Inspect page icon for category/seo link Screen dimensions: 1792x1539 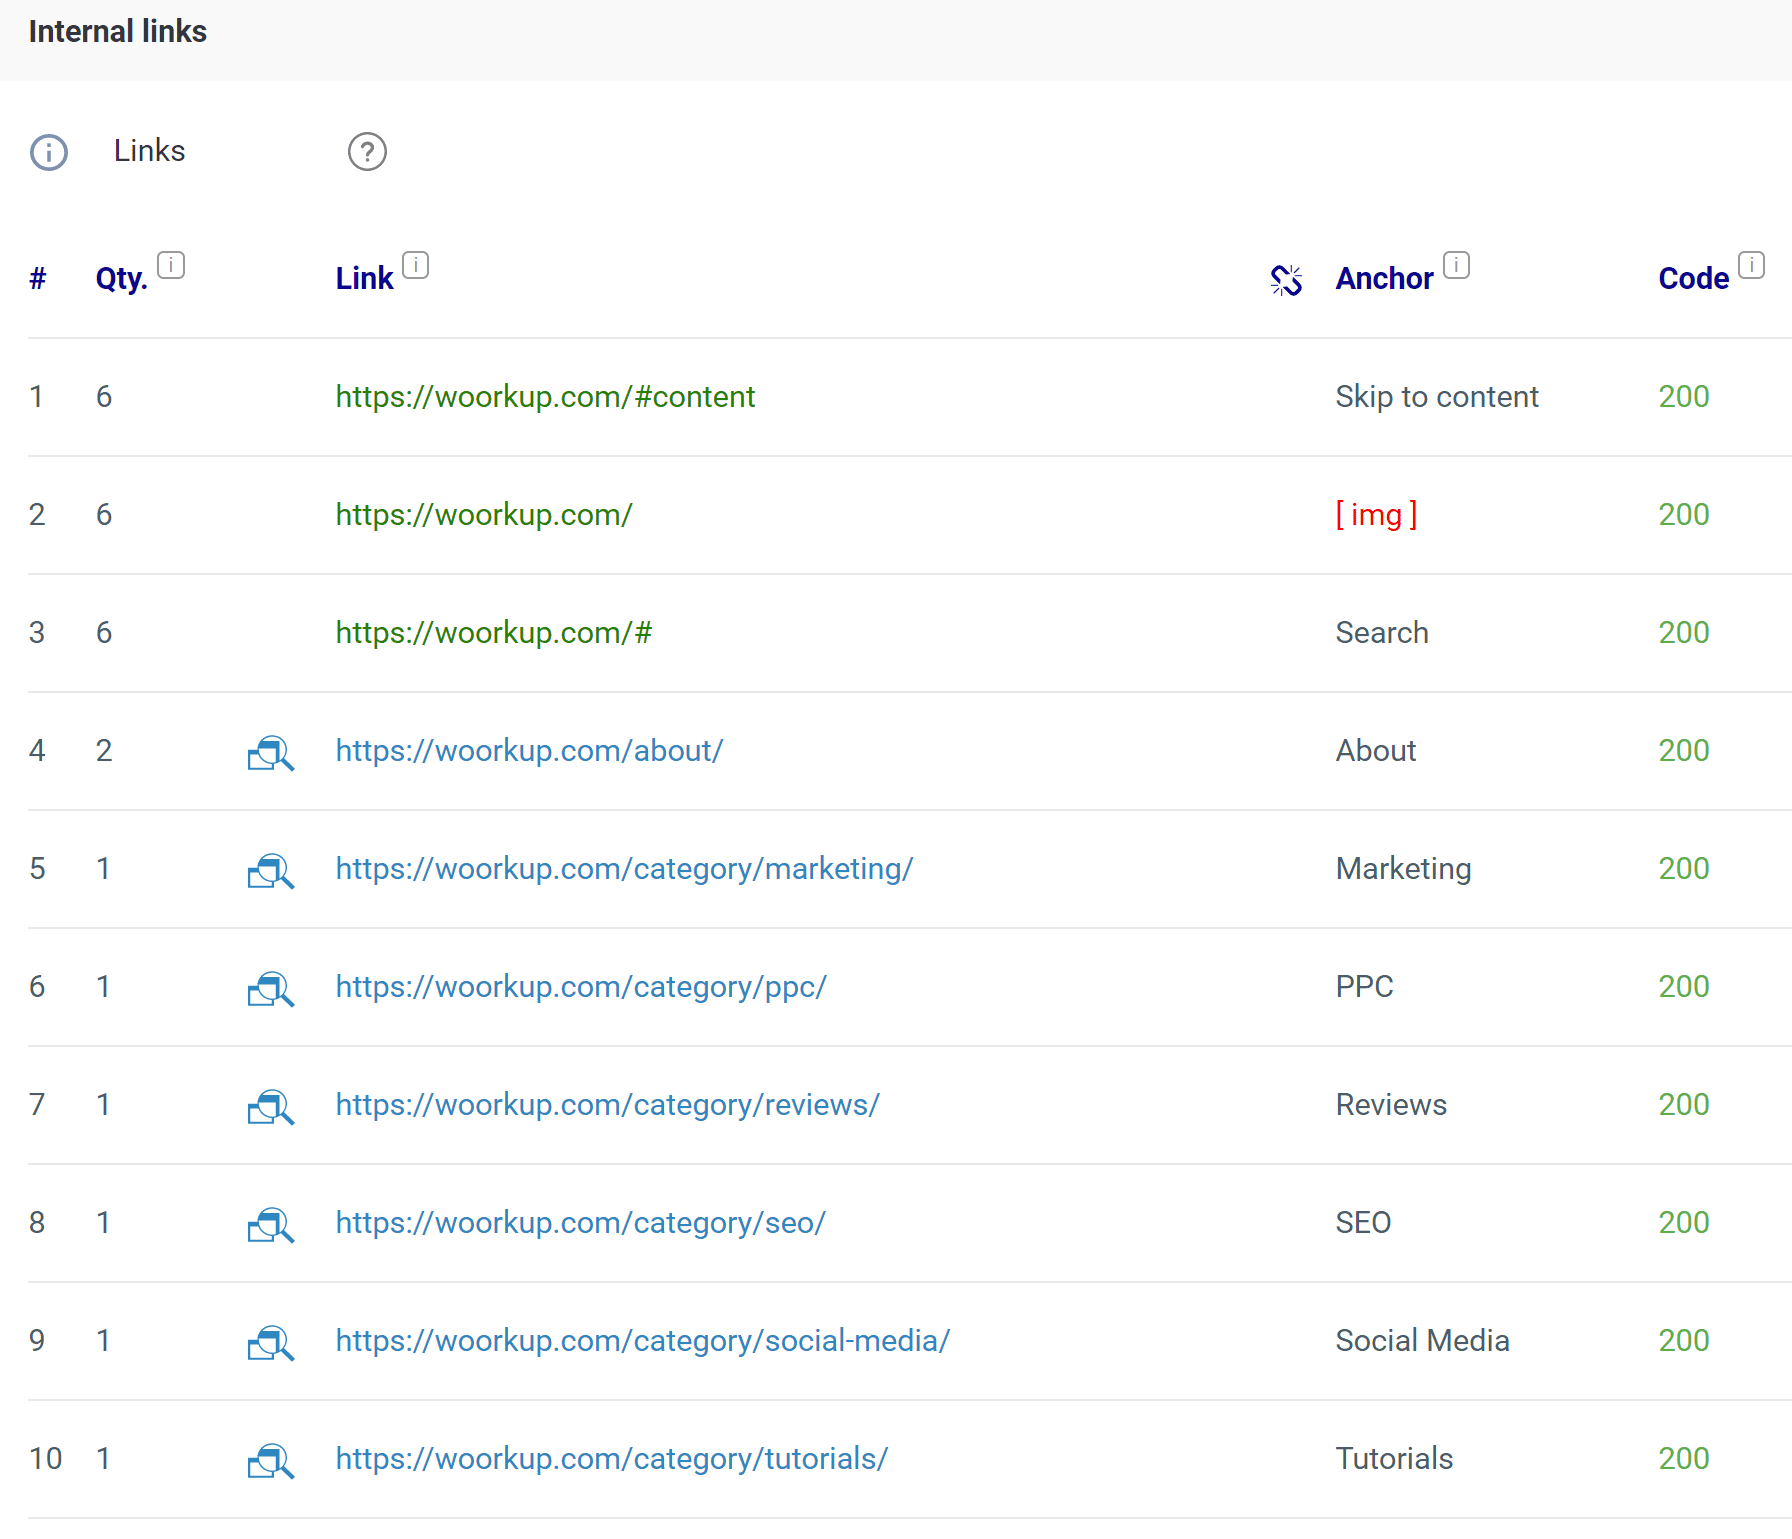pyautogui.click(x=271, y=1225)
